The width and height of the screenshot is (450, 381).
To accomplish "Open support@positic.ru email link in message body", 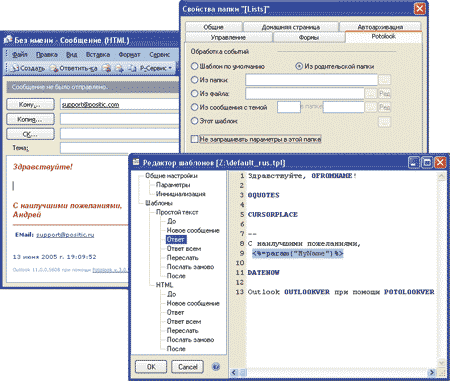I will point(65,235).
